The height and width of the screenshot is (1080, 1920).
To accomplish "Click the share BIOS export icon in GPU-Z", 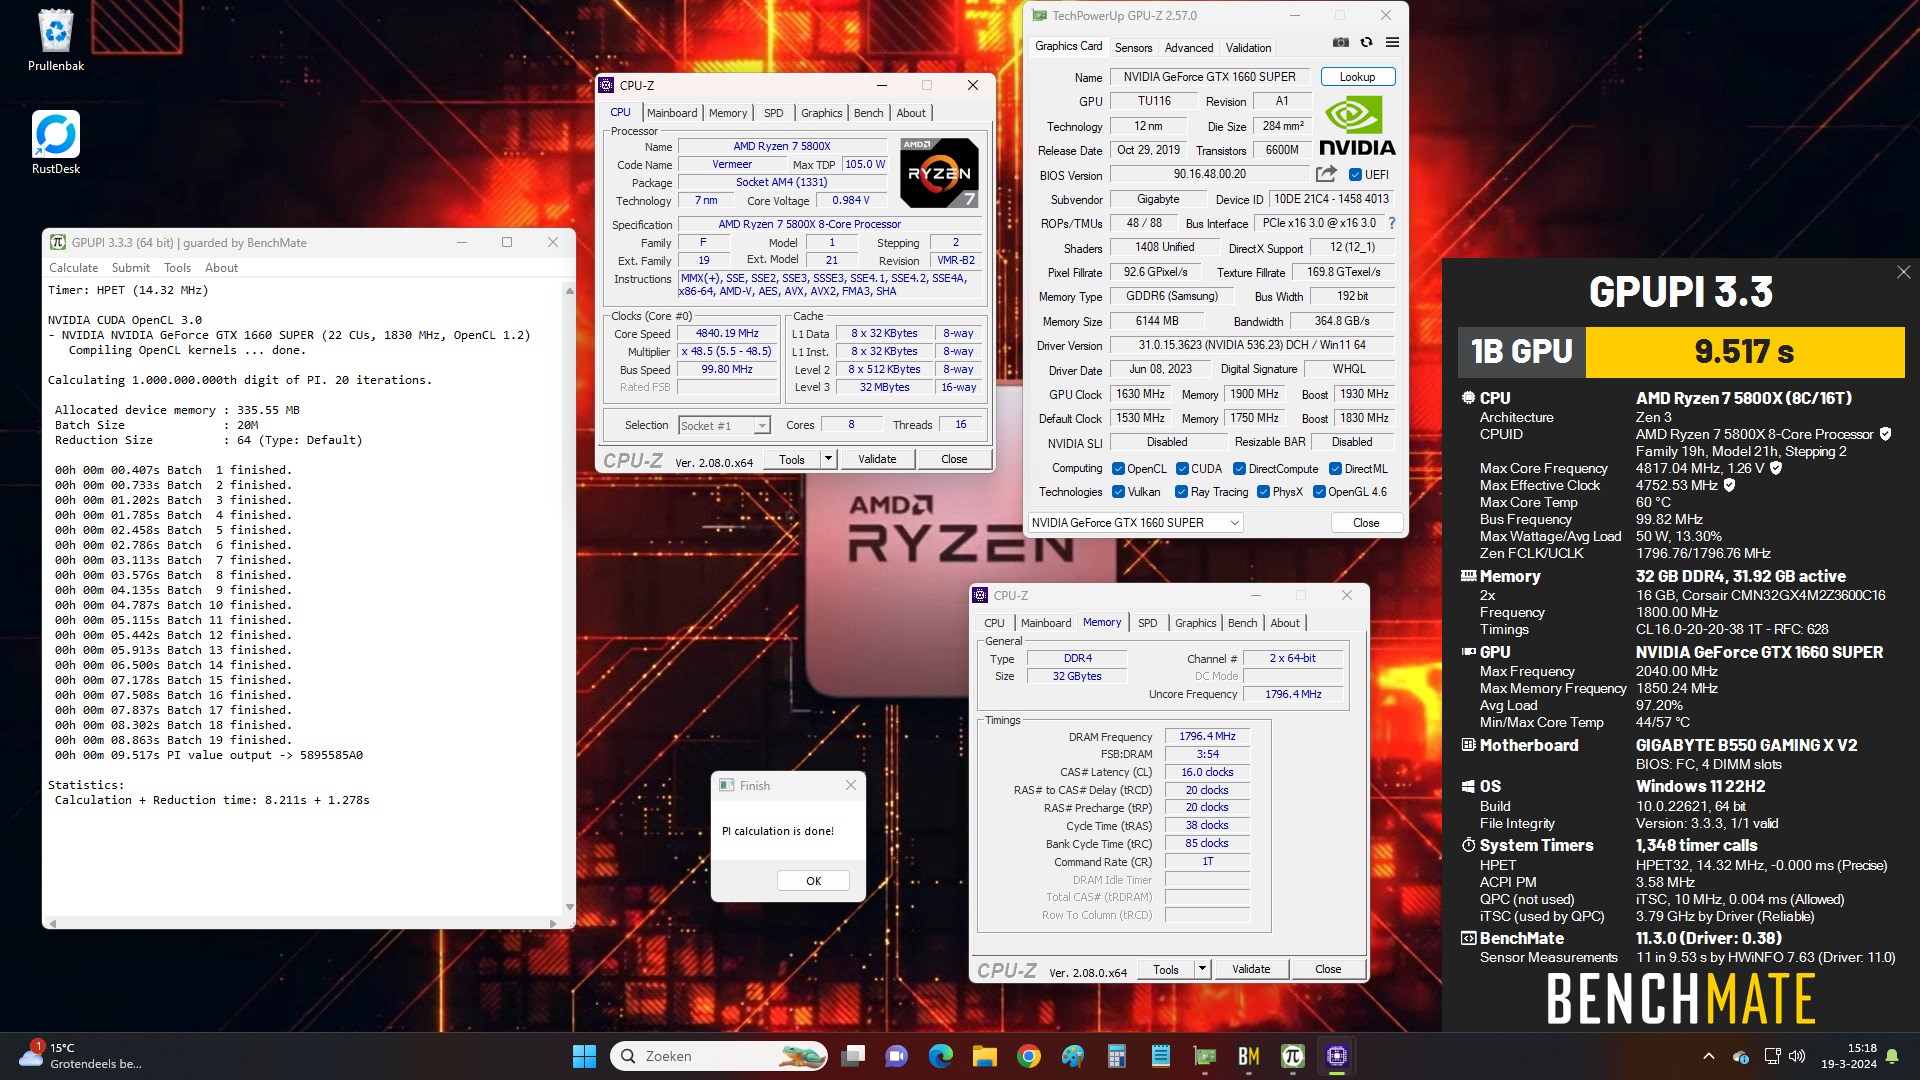I will pyautogui.click(x=1326, y=174).
